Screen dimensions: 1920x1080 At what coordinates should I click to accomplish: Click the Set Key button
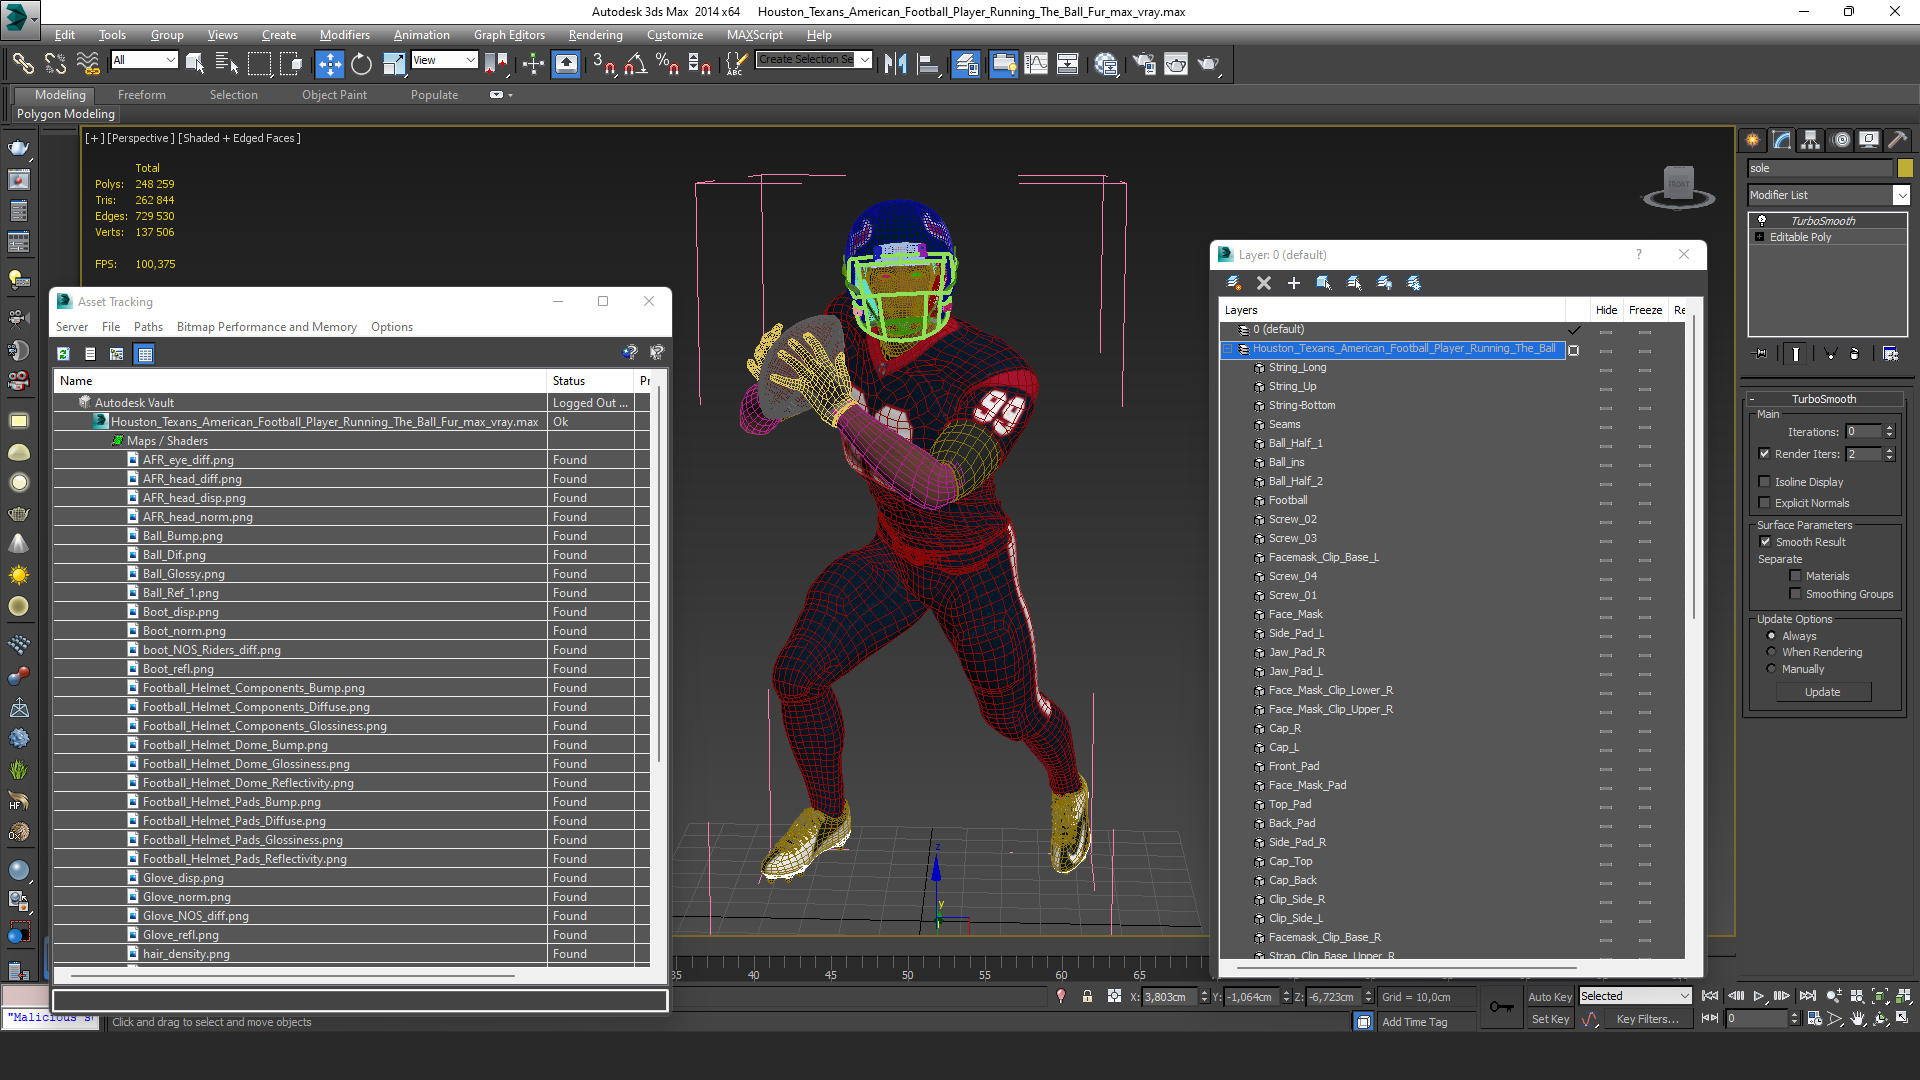pos(1550,1019)
